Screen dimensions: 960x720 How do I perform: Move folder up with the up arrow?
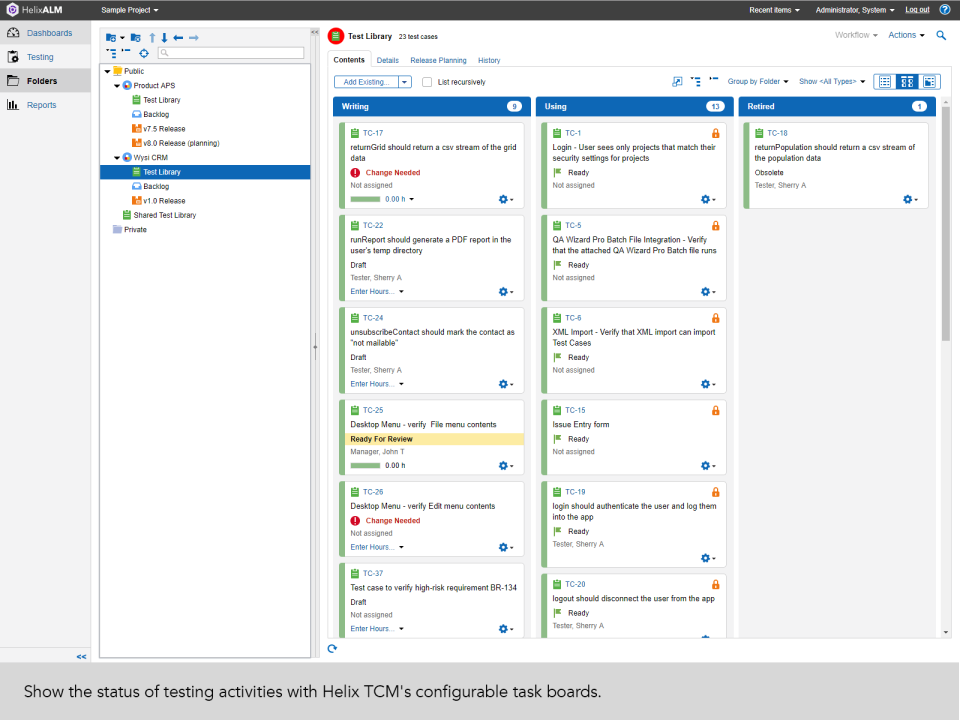[152, 38]
